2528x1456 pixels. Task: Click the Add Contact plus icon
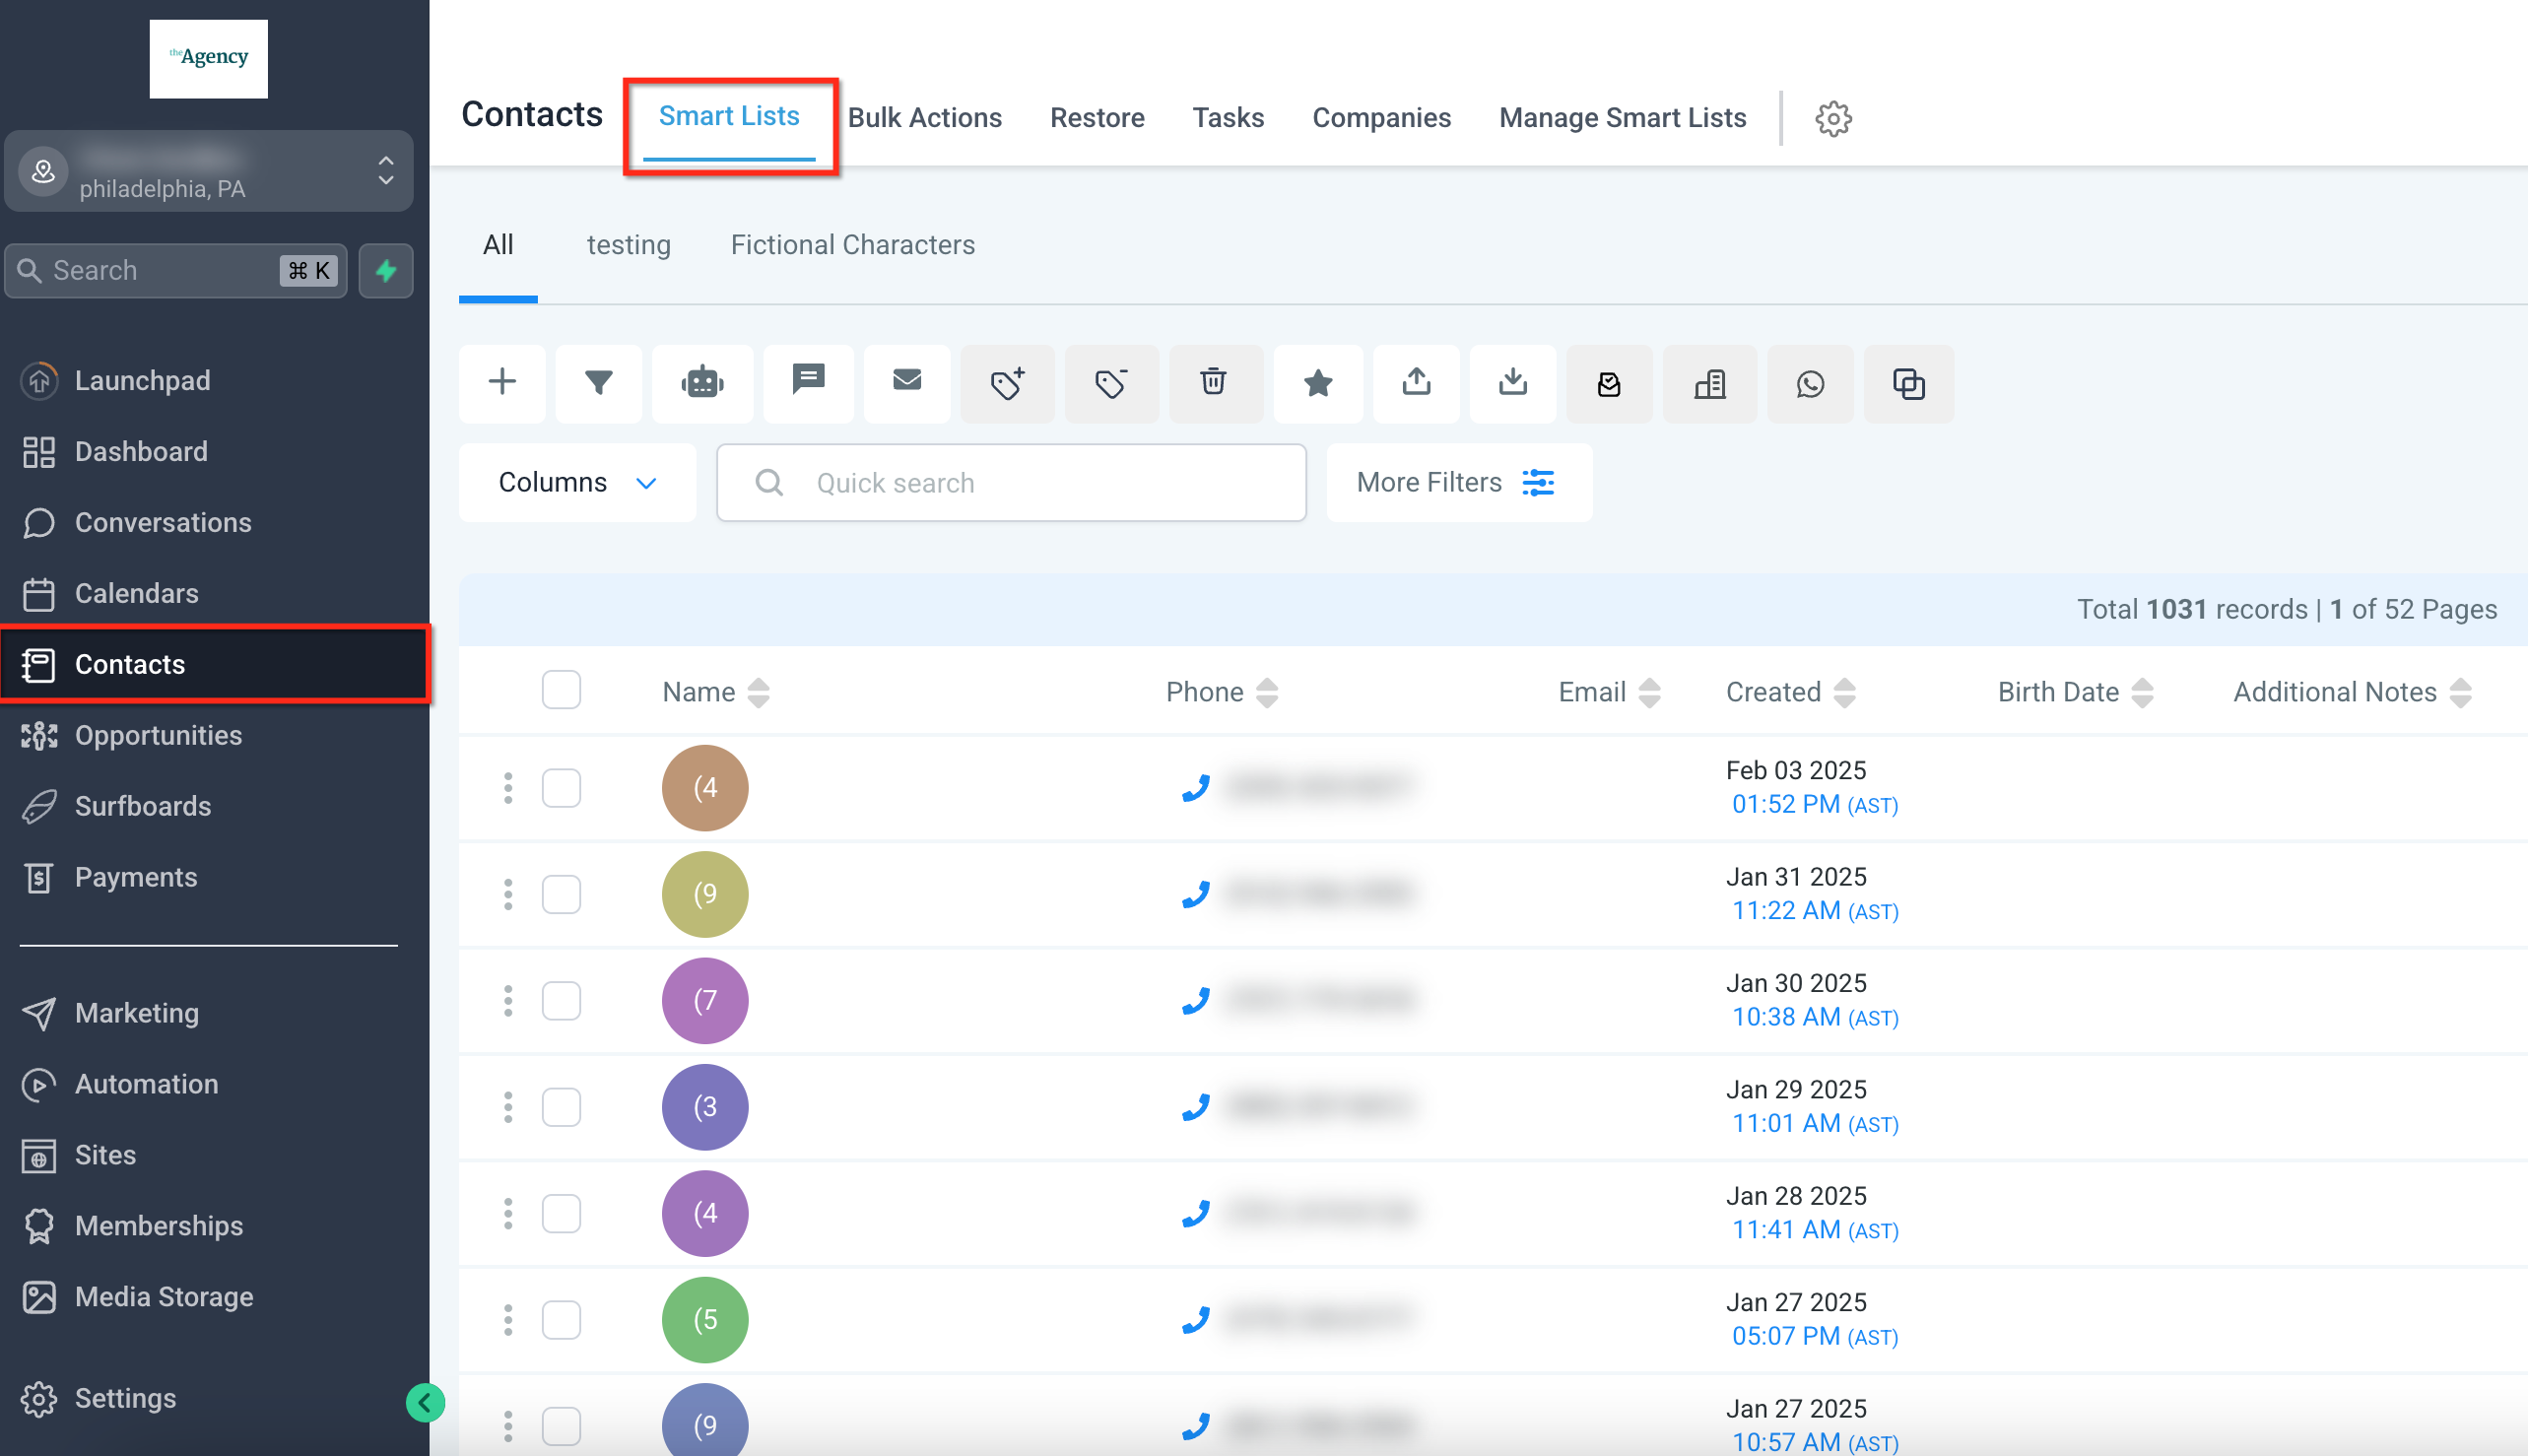click(502, 383)
